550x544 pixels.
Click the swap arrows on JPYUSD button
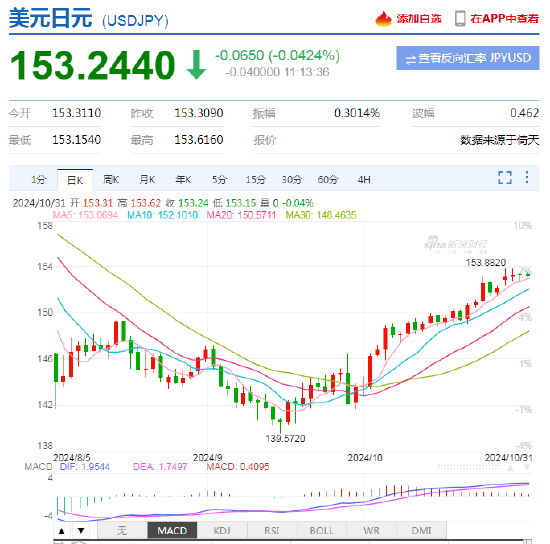(x=410, y=59)
